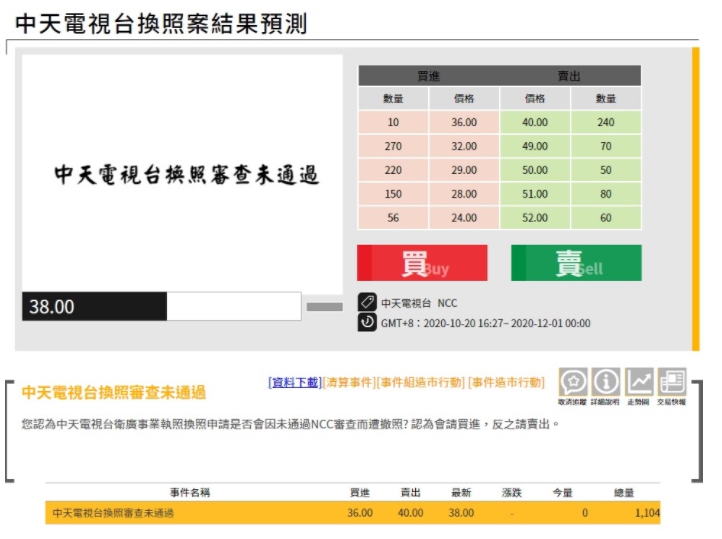Open the 走勢圖 trend chart icon
This screenshot has height=539, width=722.
(x=639, y=382)
